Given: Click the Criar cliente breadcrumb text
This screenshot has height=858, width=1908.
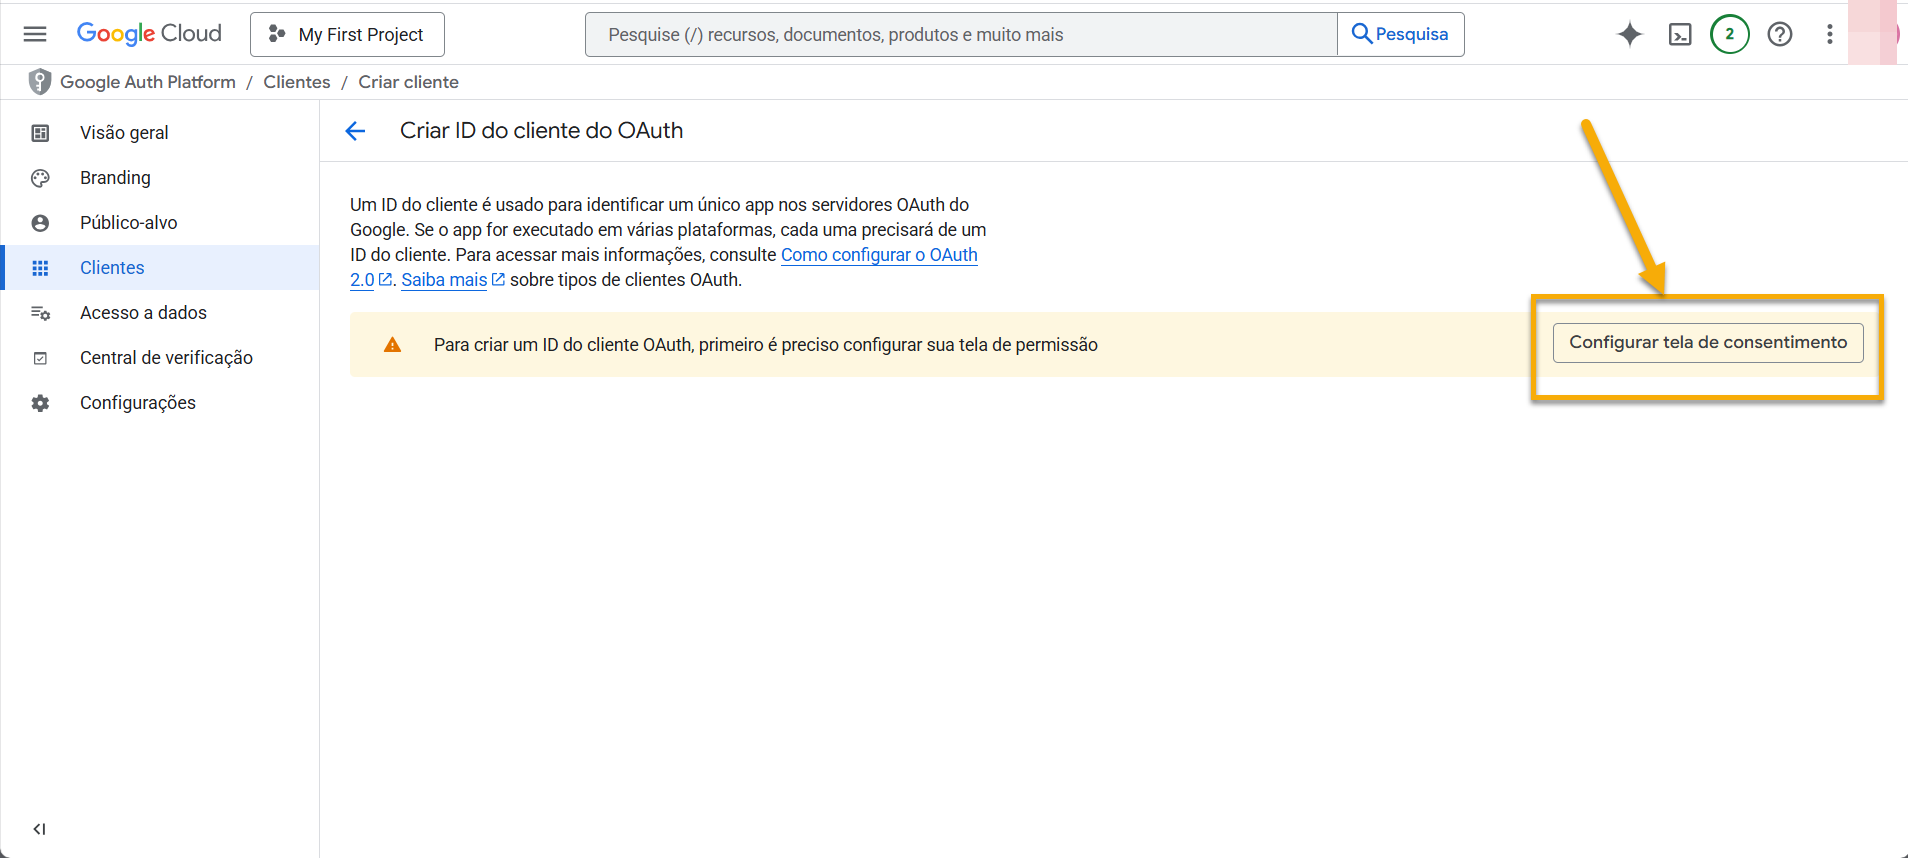Looking at the screenshot, I should pyautogui.click(x=409, y=82).
